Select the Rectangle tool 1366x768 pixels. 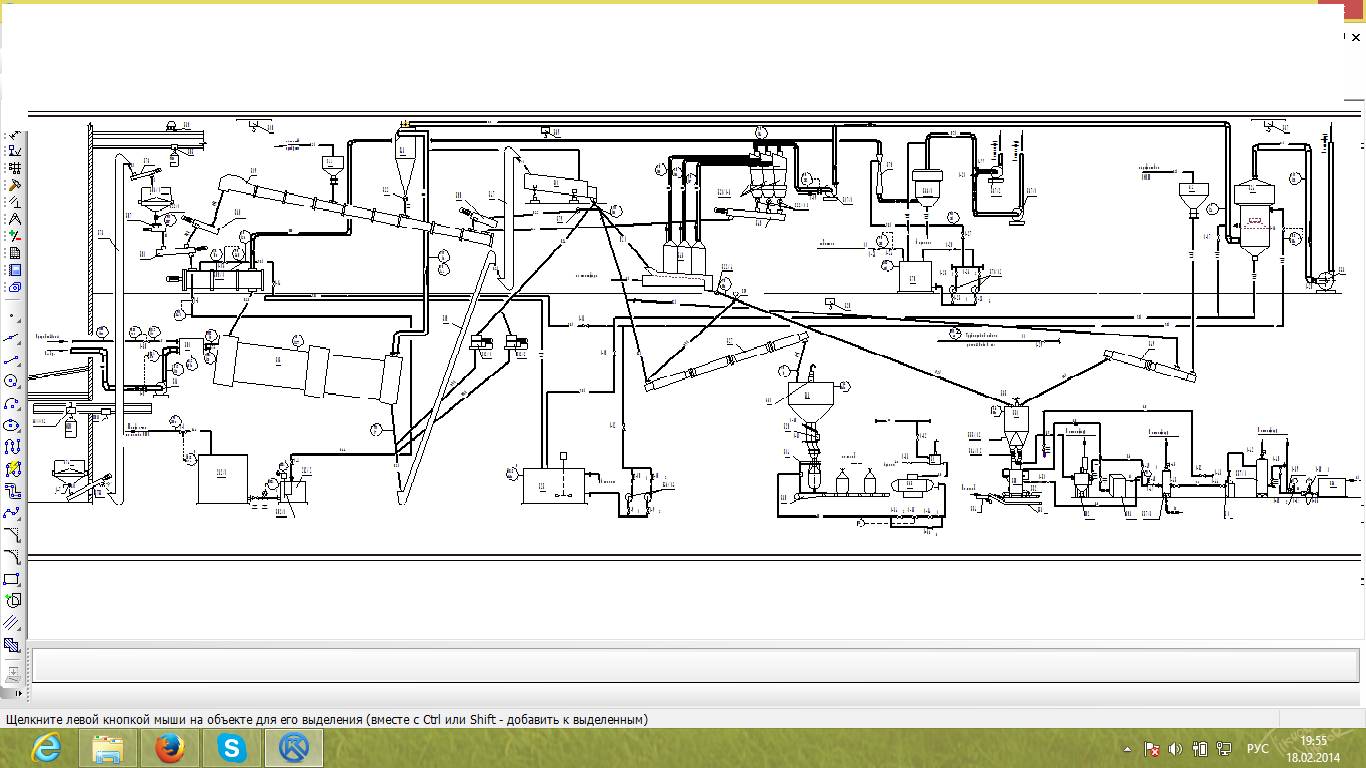click(13, 579)
